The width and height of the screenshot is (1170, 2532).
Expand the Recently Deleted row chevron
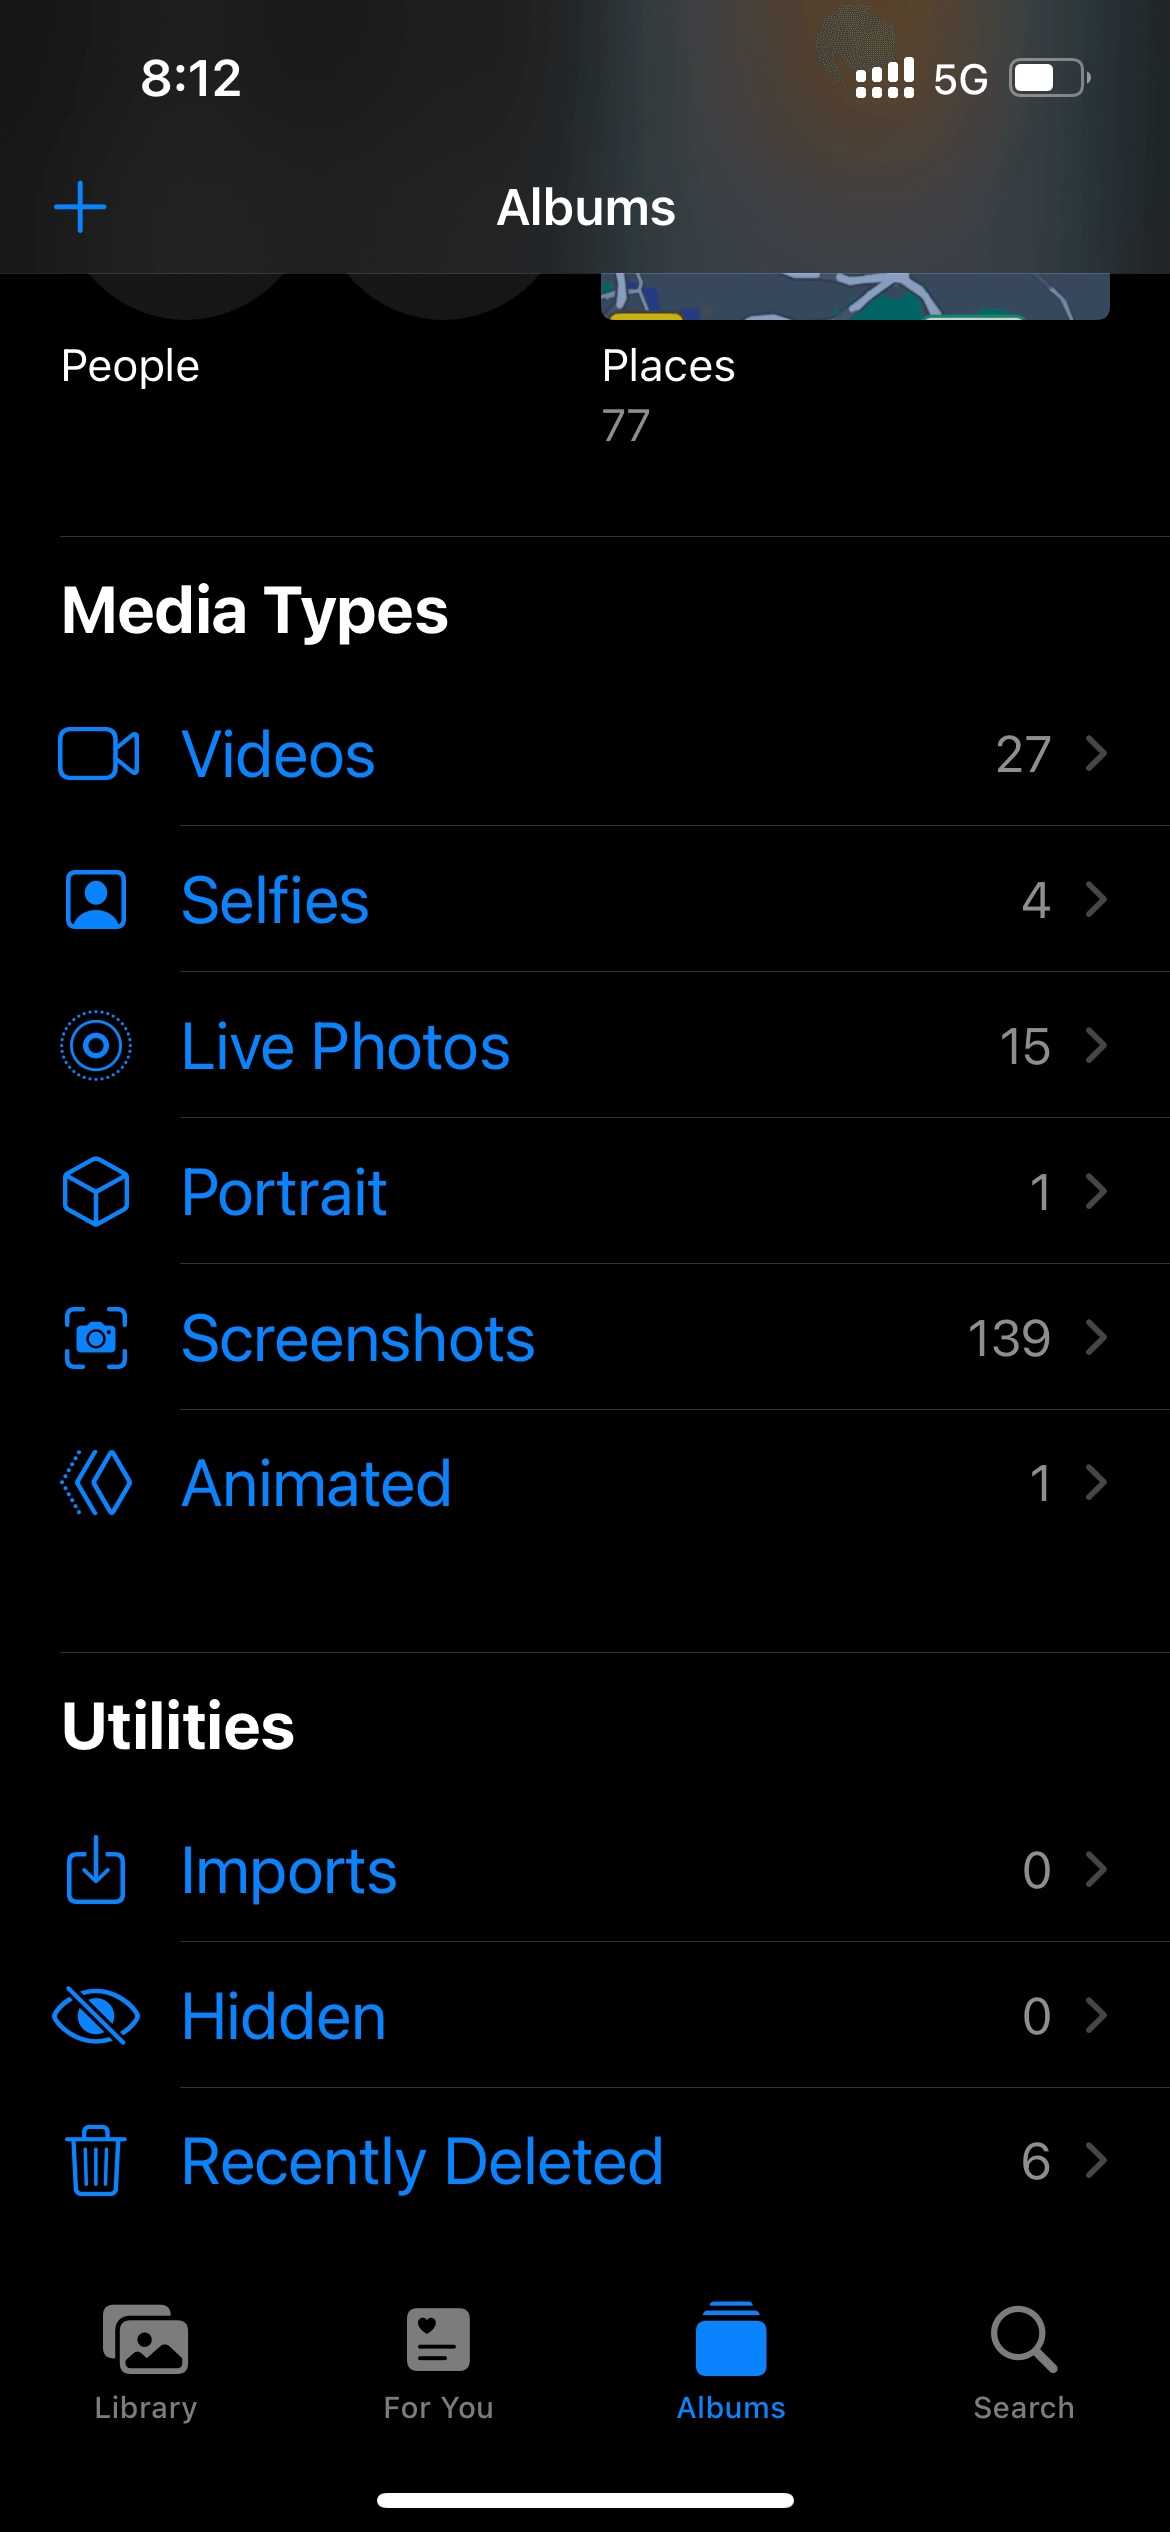1096,2162
